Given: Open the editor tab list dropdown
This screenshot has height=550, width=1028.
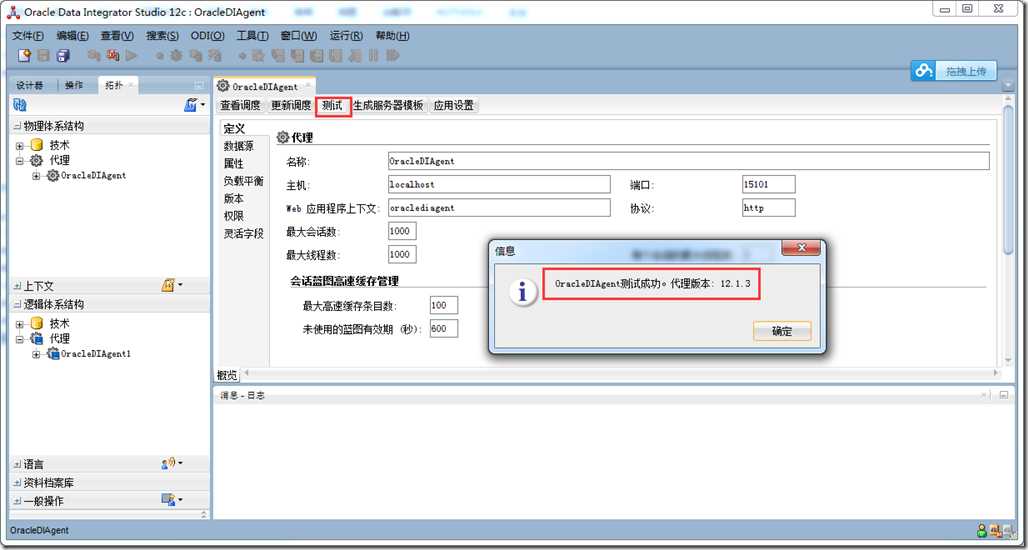Looking at the screenshot, I should point(1008,86).
